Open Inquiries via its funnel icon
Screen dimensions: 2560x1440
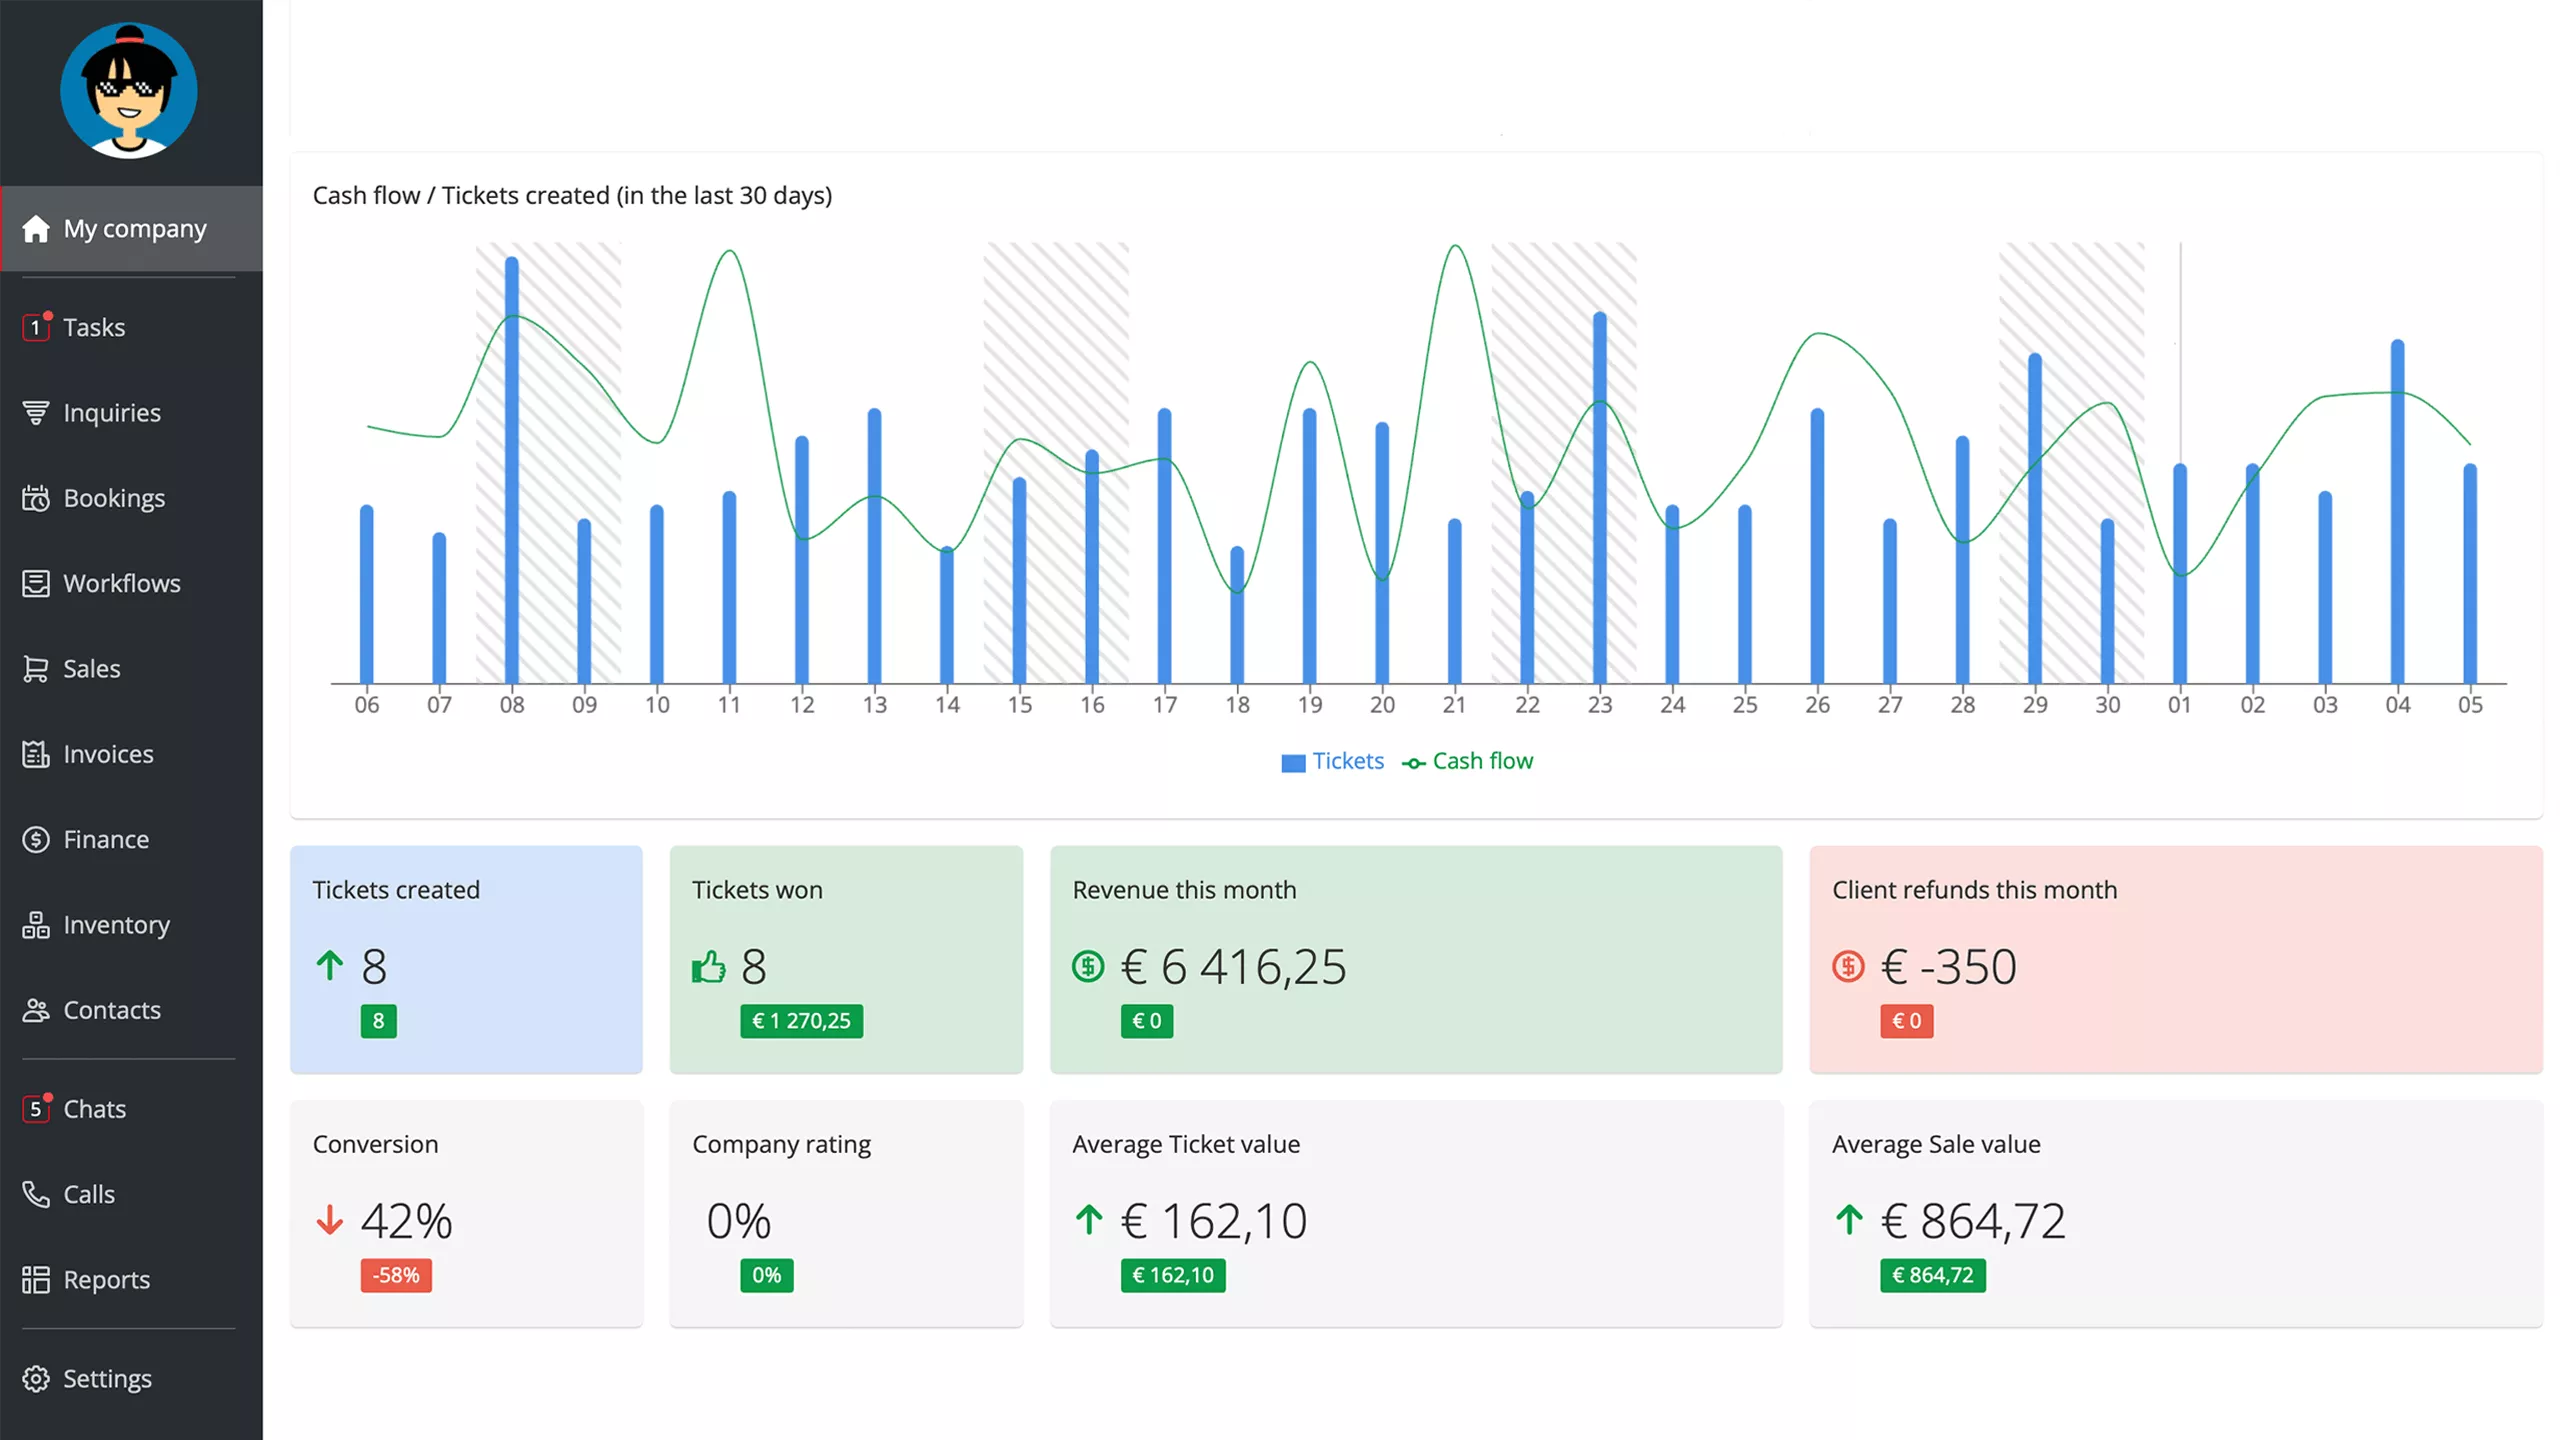tap(36, 412)
